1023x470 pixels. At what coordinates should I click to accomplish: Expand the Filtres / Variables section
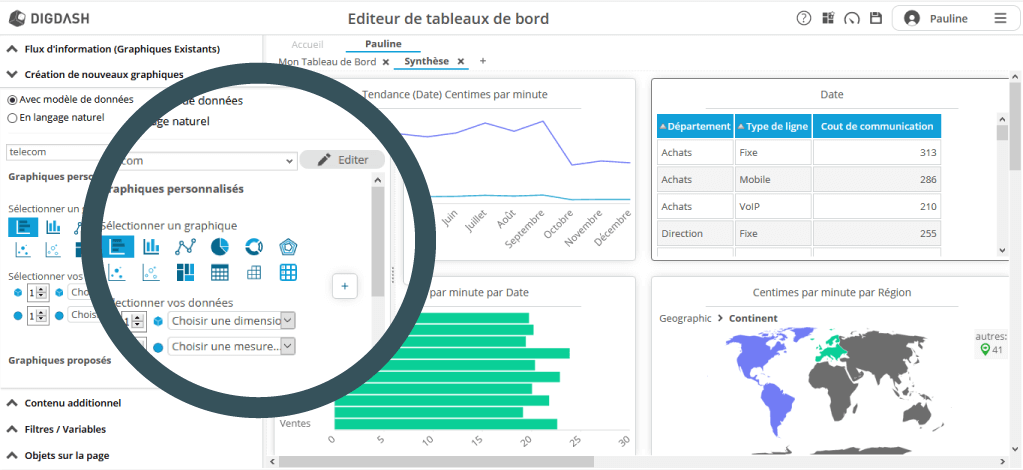click(x=11, y=429)
